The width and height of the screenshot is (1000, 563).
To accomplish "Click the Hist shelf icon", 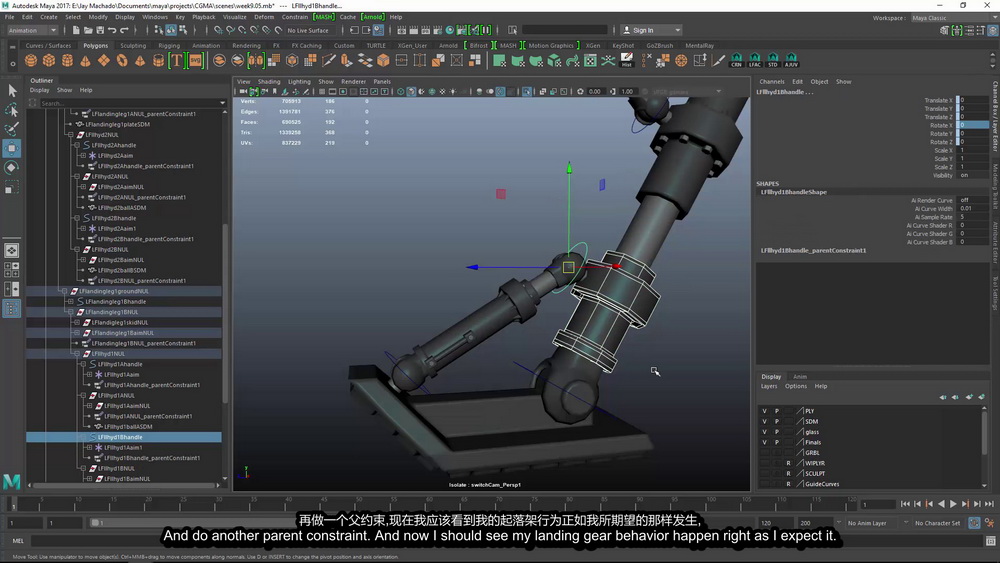I will [x=626, y=61].
